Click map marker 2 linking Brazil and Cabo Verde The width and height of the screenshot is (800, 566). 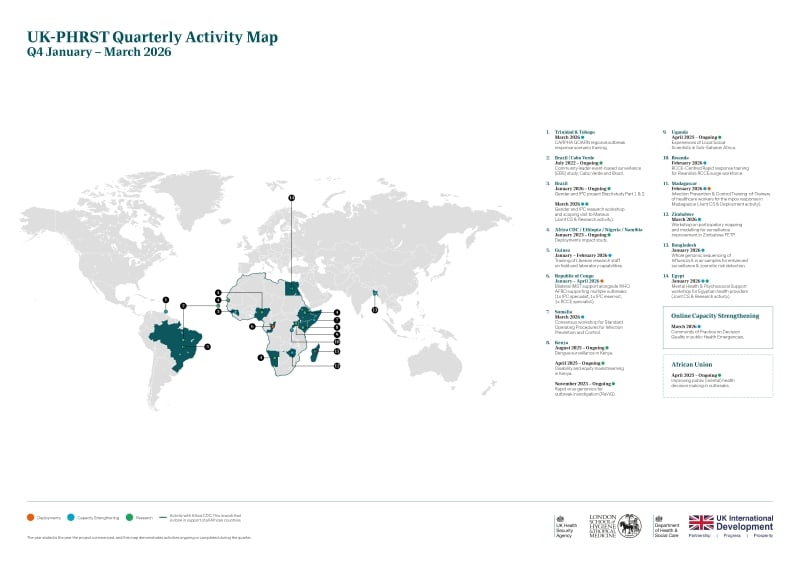click(x=183, y=306)
